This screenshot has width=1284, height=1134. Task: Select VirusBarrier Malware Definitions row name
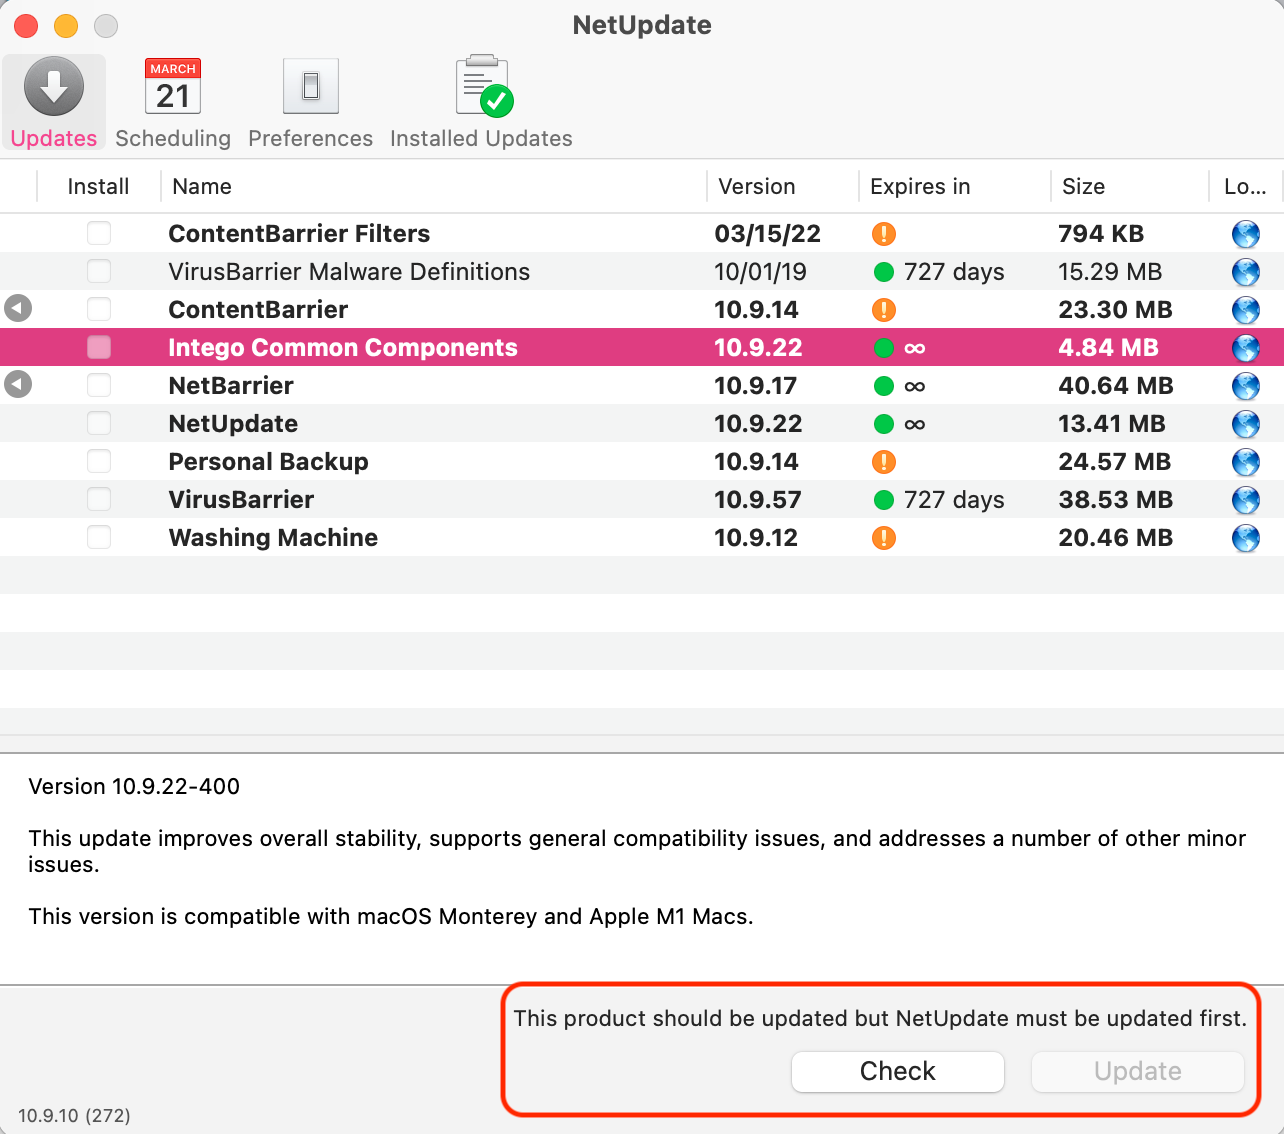[x=349, y=272]
